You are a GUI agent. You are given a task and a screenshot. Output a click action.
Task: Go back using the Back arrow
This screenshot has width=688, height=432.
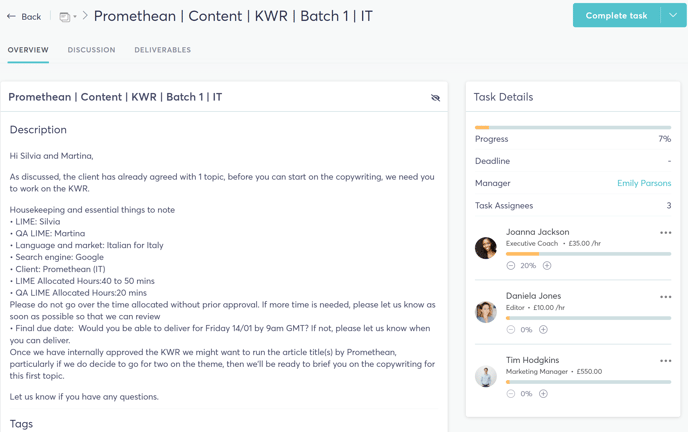24,17
